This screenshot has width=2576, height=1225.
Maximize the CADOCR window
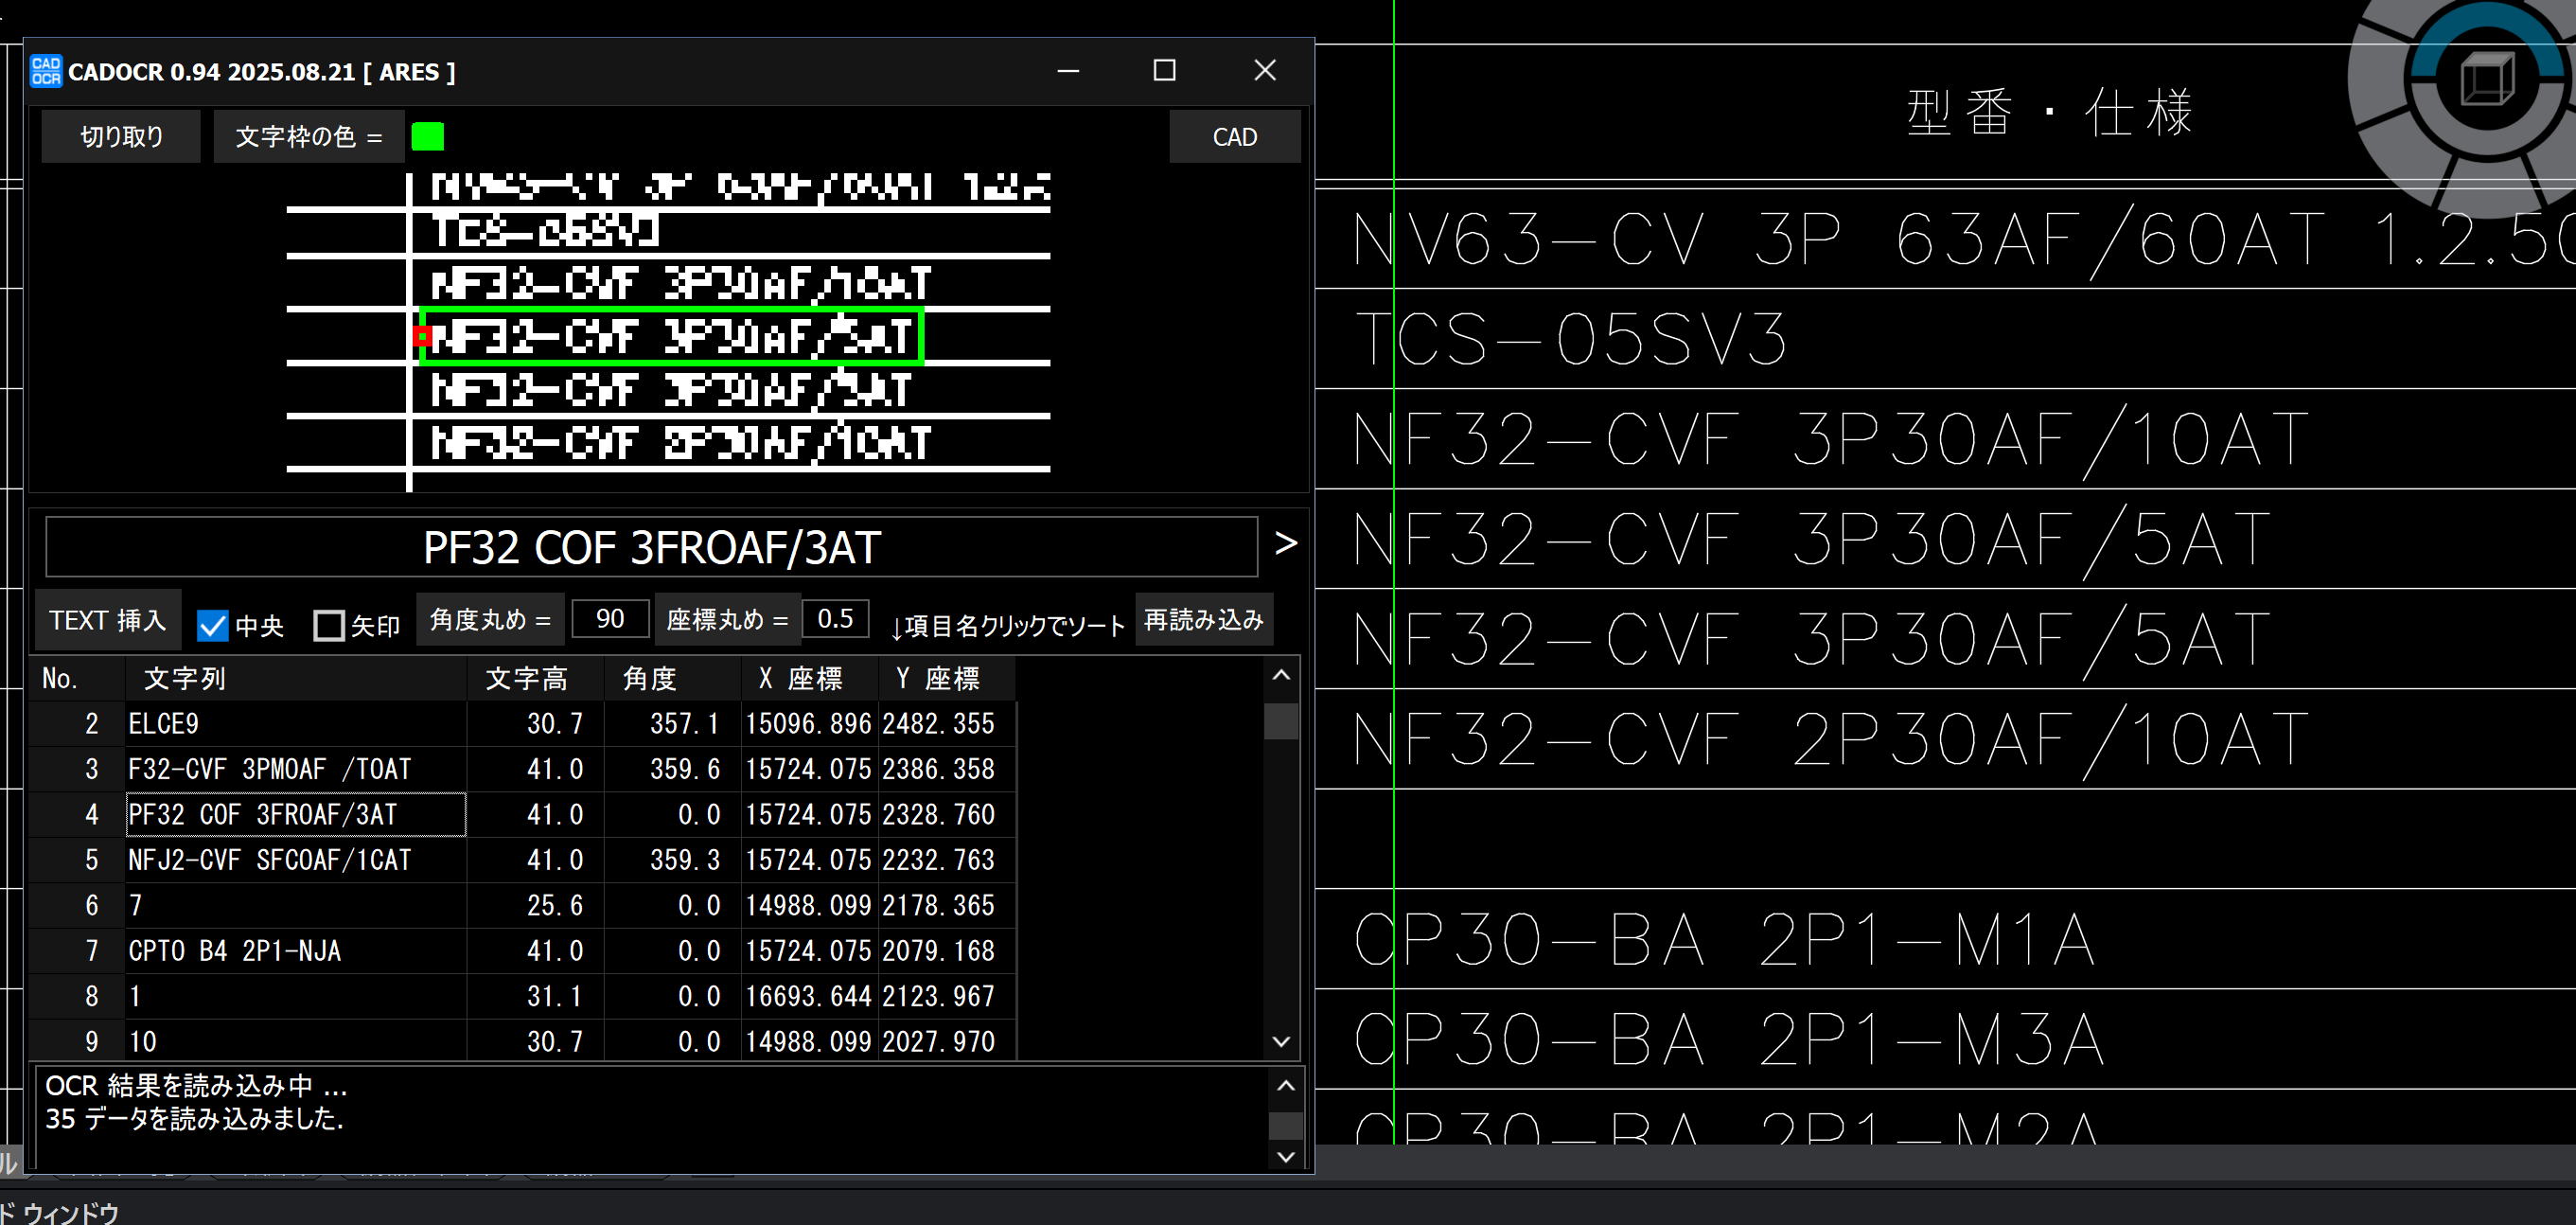pyautogui.click(x=1164, y=71)
